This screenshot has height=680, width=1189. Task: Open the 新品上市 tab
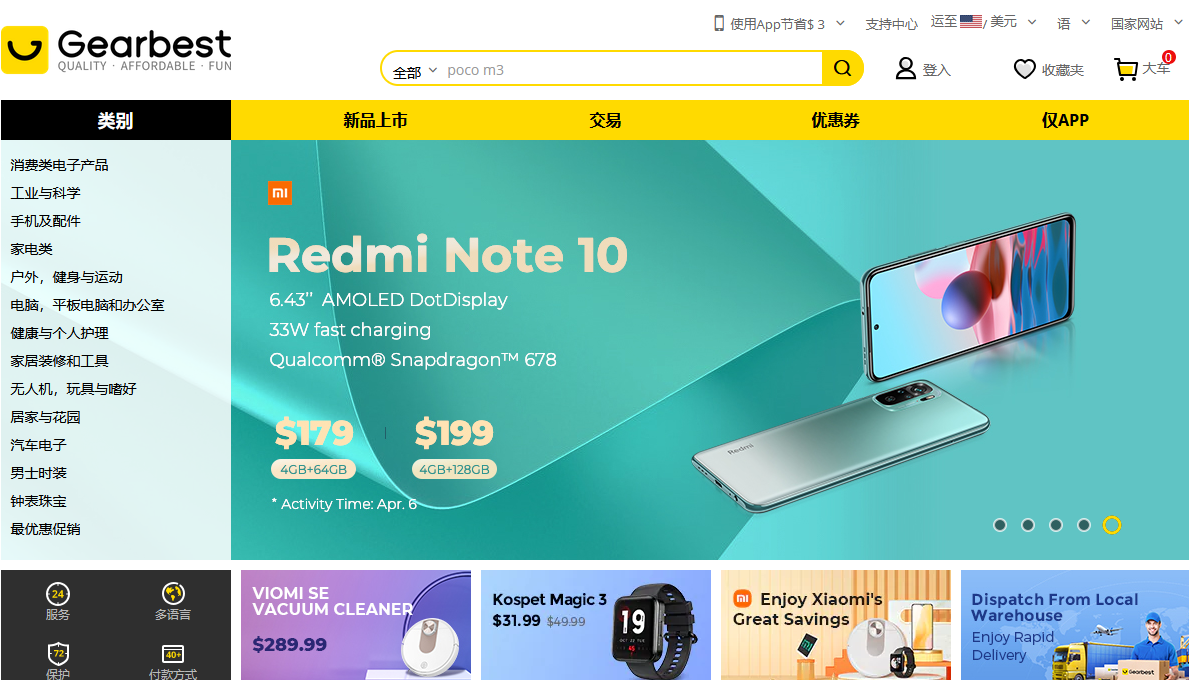[x=375, y=120]
